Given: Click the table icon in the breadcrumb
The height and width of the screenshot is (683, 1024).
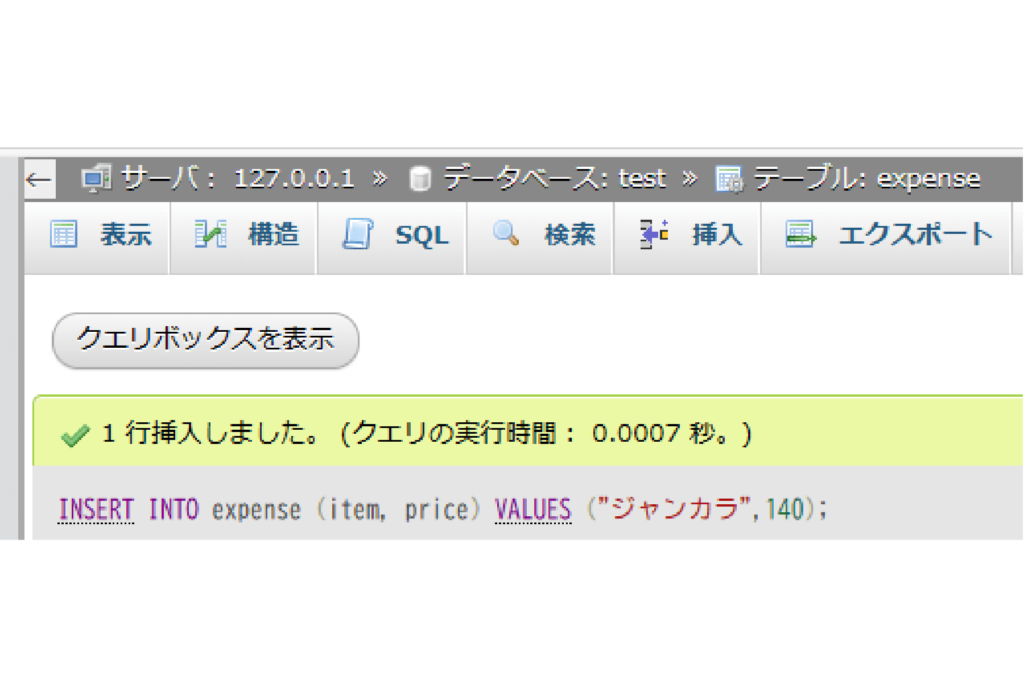Looking at the screenshot, I should (x=730, y=180).
